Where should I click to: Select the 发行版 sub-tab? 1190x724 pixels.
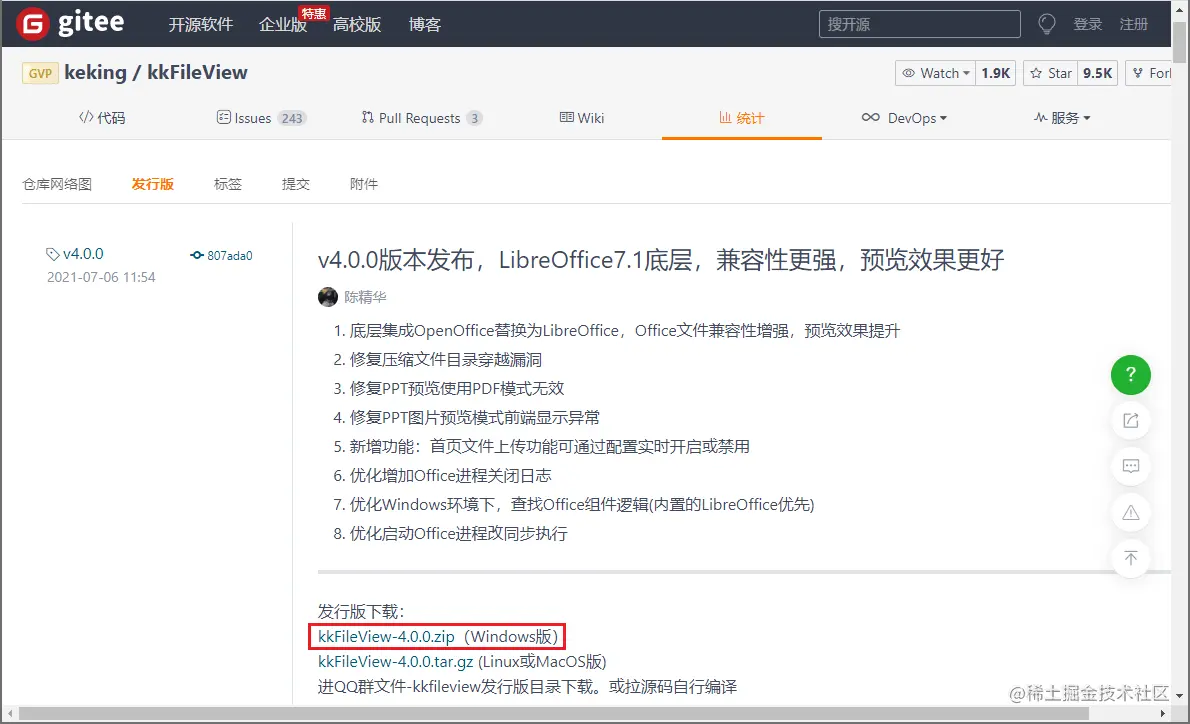point(153,184)
